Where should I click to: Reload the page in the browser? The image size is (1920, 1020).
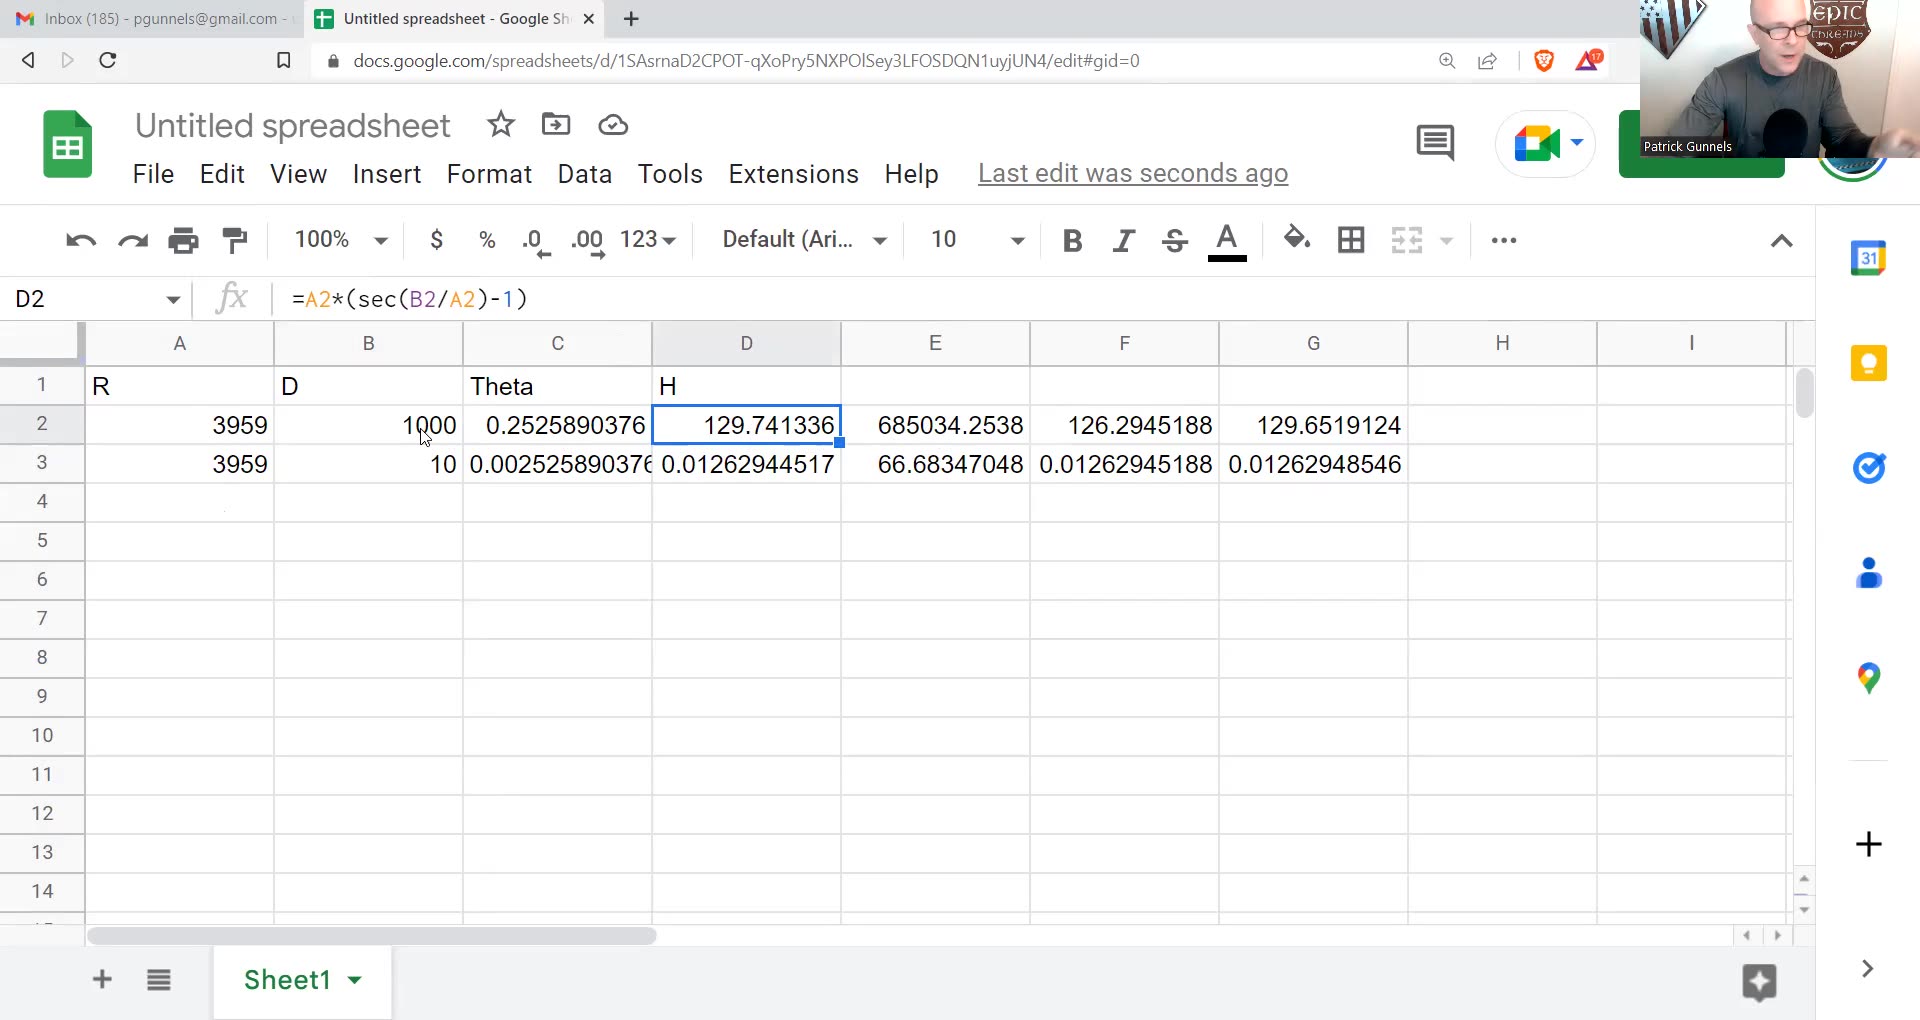(x=108, y=60)
